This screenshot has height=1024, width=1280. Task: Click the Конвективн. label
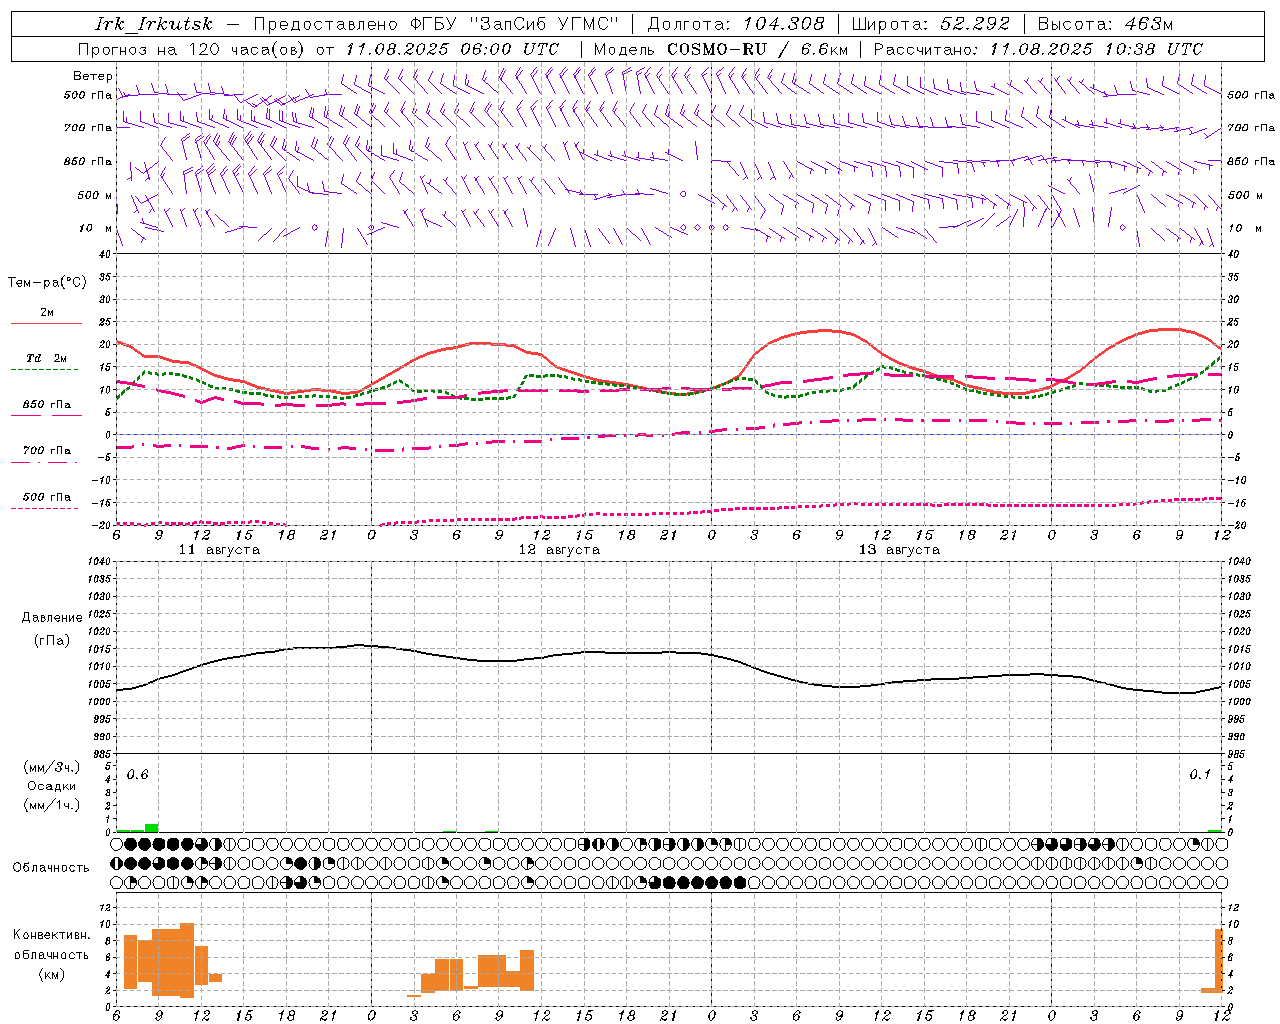pos(51,935)
